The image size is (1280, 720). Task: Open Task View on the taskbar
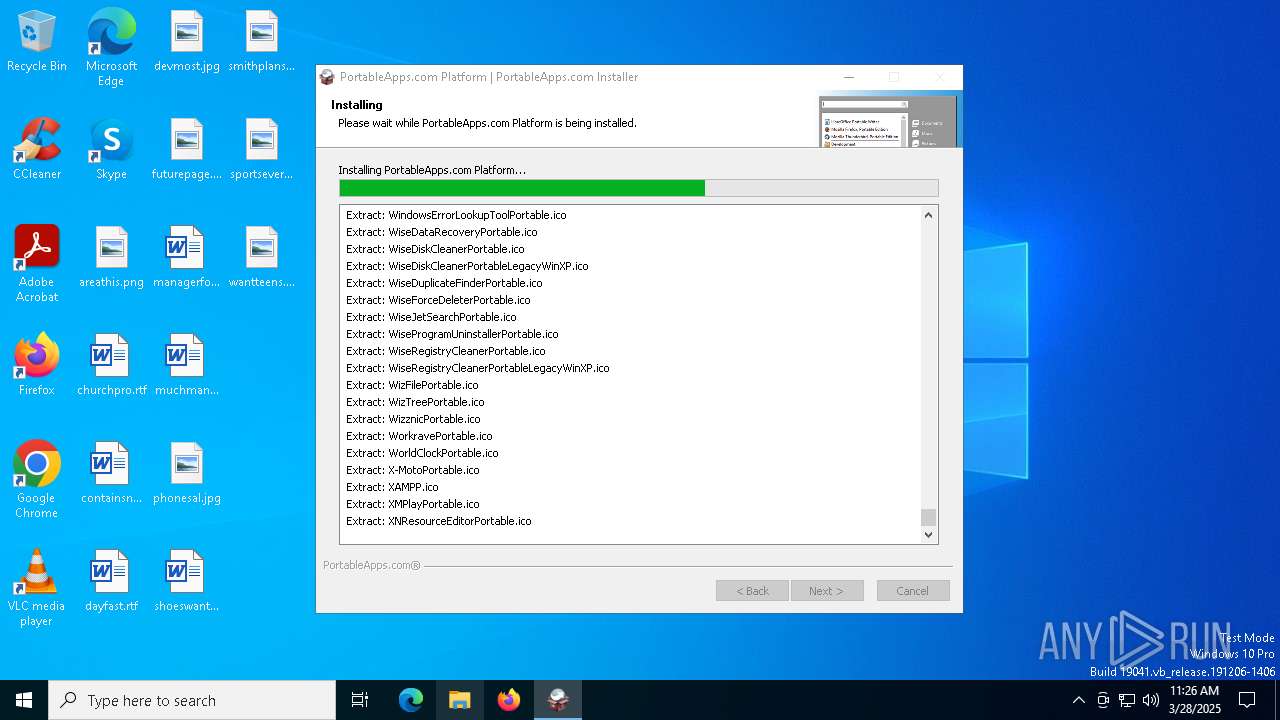(360, 700)
